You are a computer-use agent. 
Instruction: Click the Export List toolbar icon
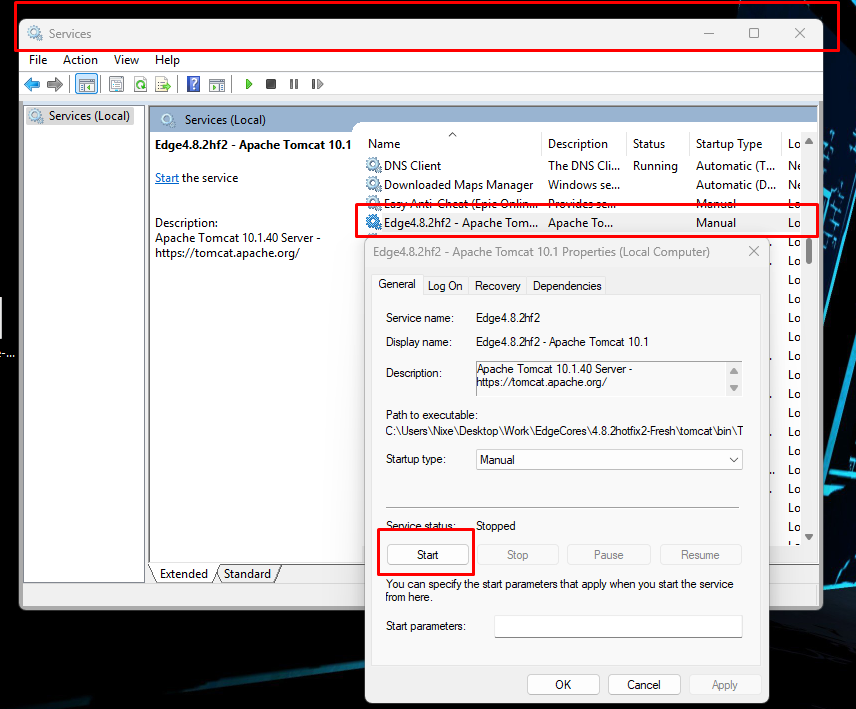point(162,85)
